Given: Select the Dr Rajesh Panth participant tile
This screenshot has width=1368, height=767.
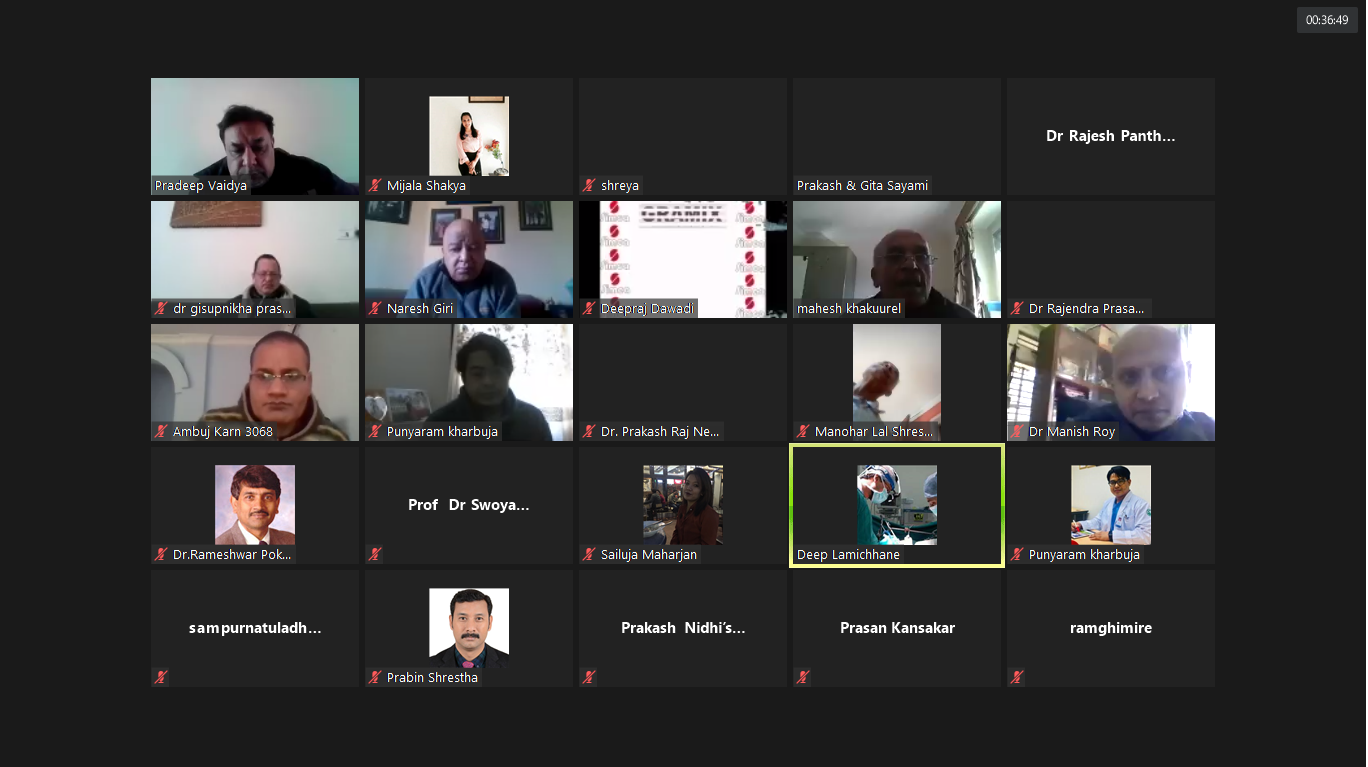Looking at the screenshot, I should [1111, 136].
